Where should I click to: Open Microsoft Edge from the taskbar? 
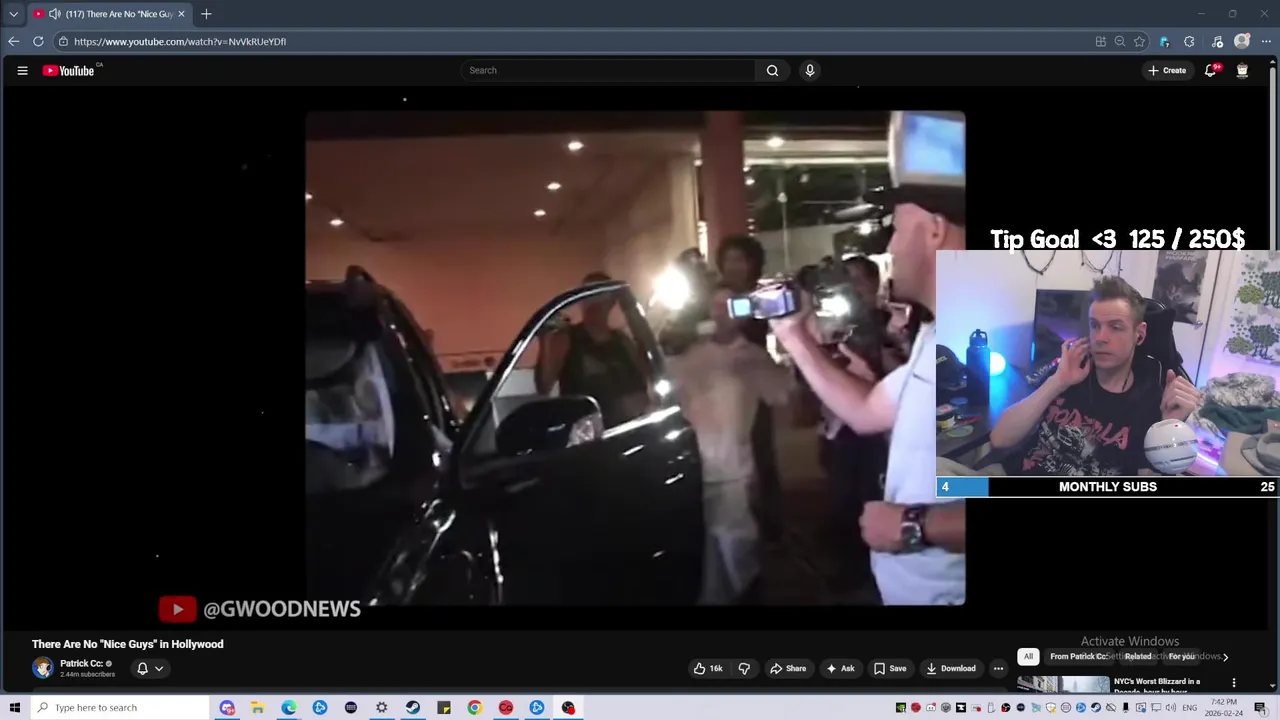288,707
